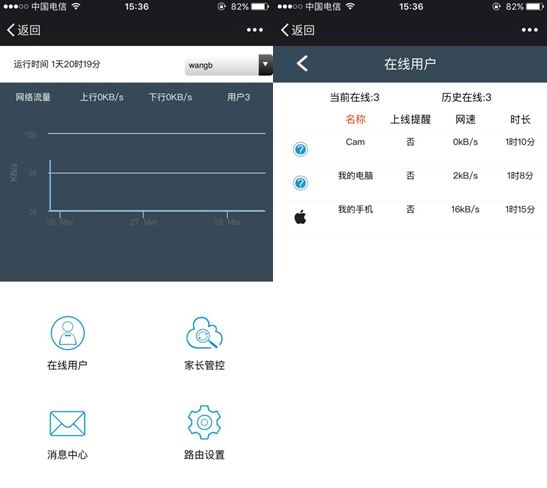Screen dimensions: 547x488
Task: Open the wangb router selection box
Action: coord(228,65)
